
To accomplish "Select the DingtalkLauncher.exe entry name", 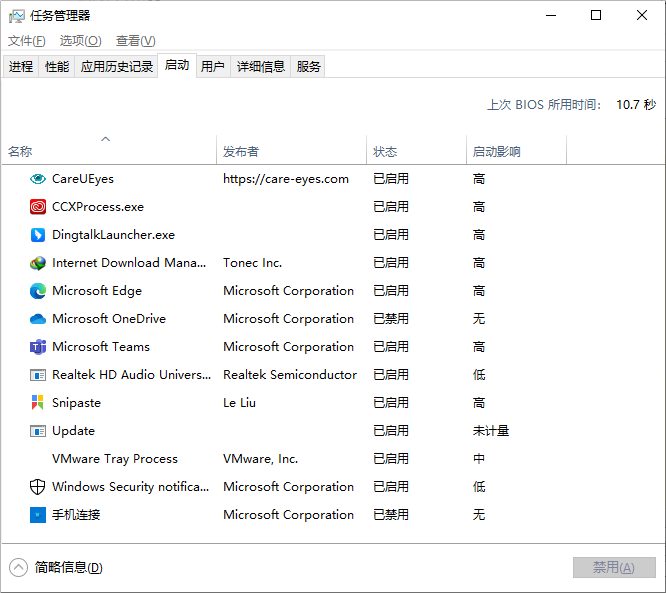I will (x=113, y=235).
